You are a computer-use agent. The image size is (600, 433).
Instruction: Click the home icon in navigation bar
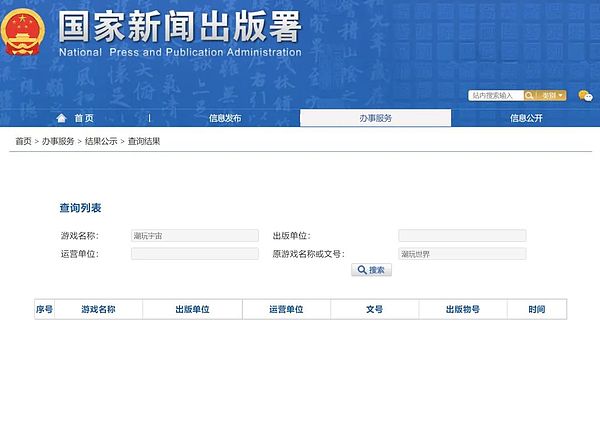click(61, 118)
